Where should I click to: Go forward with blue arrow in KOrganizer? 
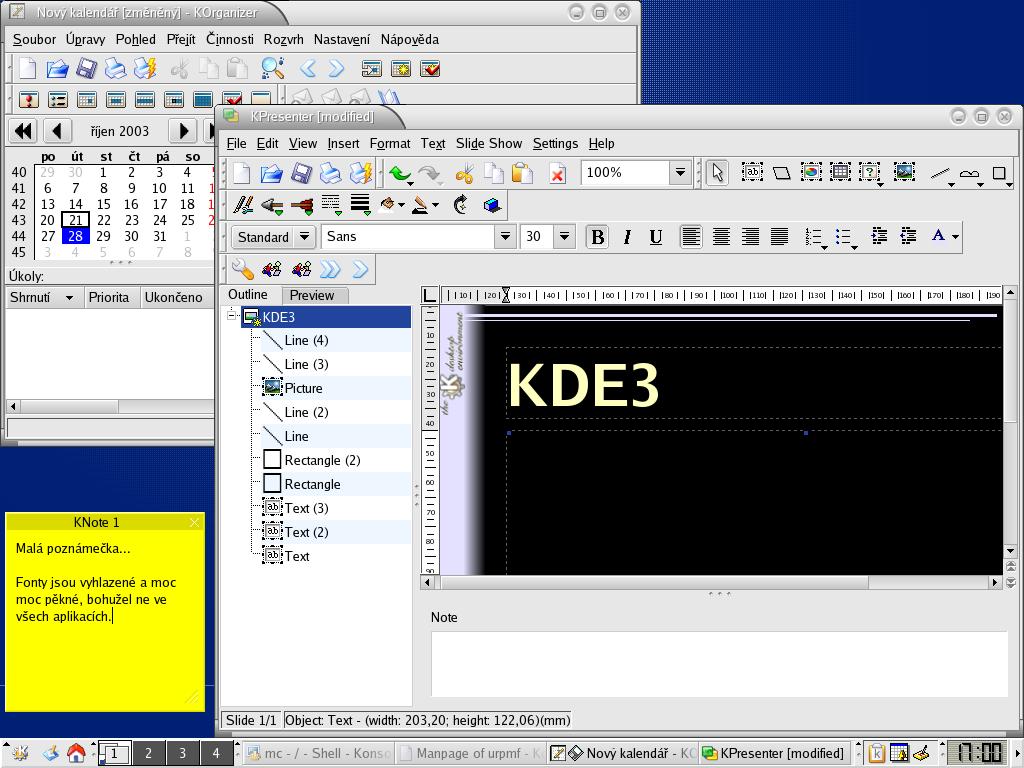tap(336, 68)
